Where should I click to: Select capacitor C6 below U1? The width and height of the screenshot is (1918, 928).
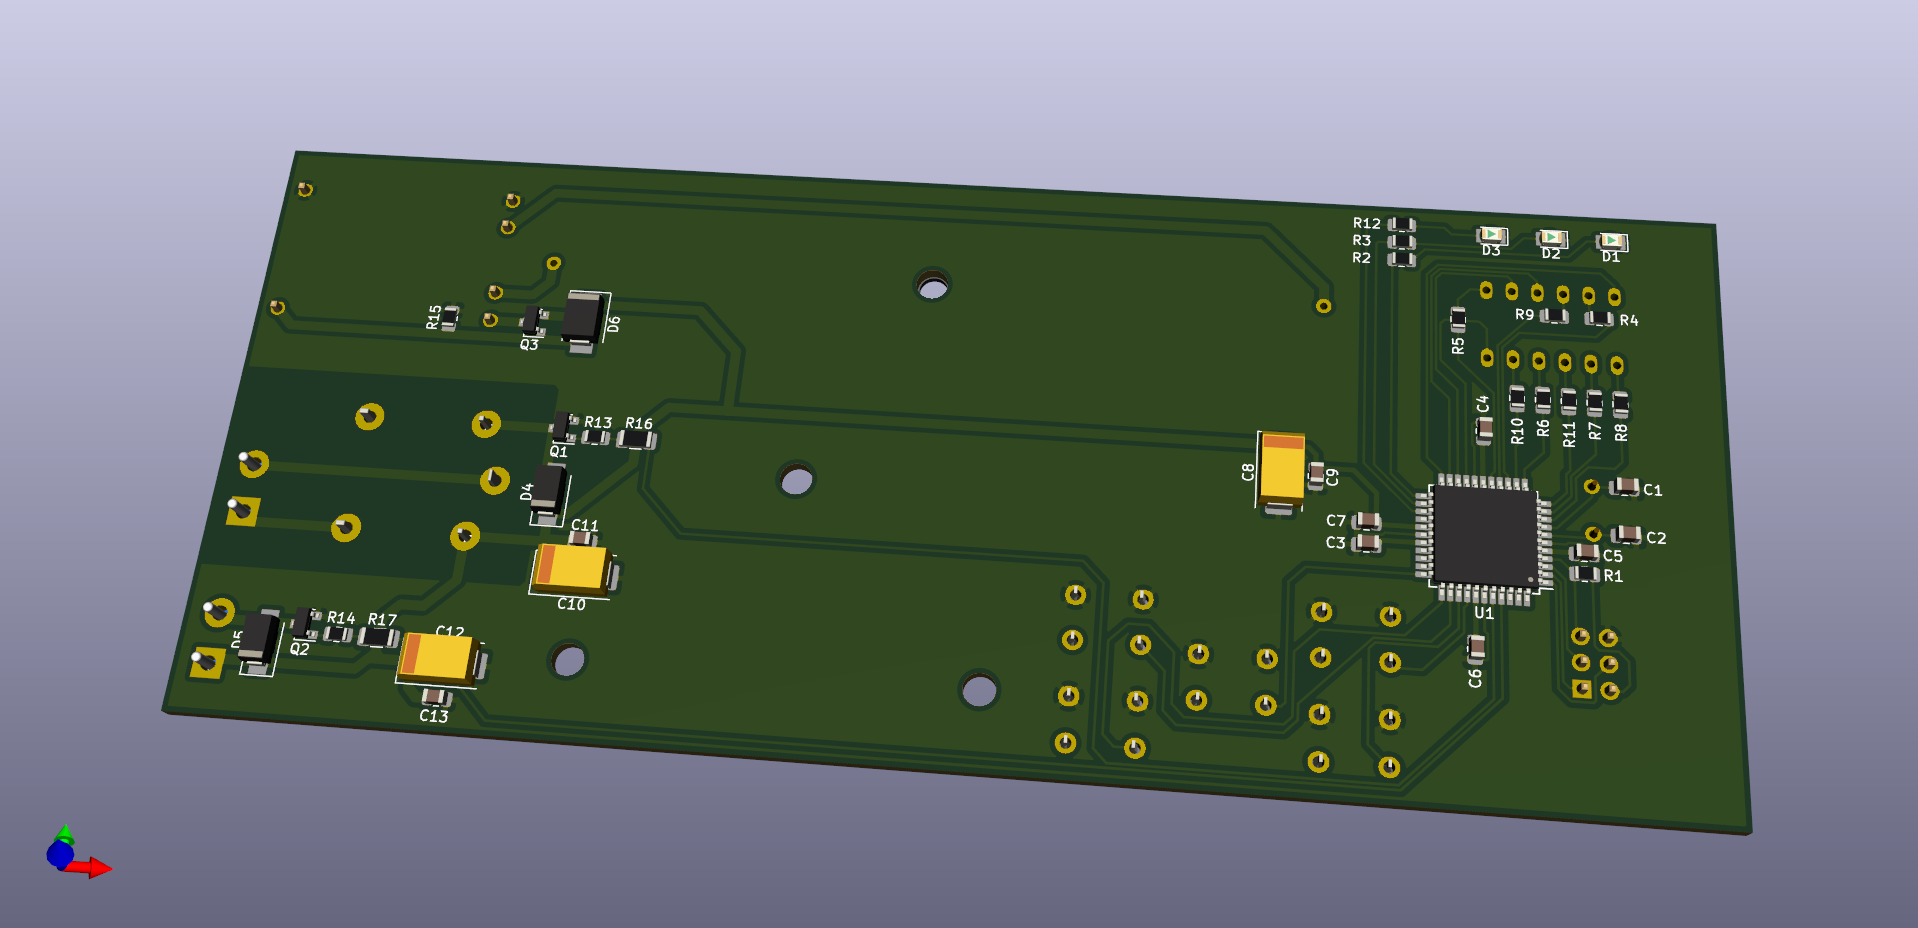tap(1476, 649)
